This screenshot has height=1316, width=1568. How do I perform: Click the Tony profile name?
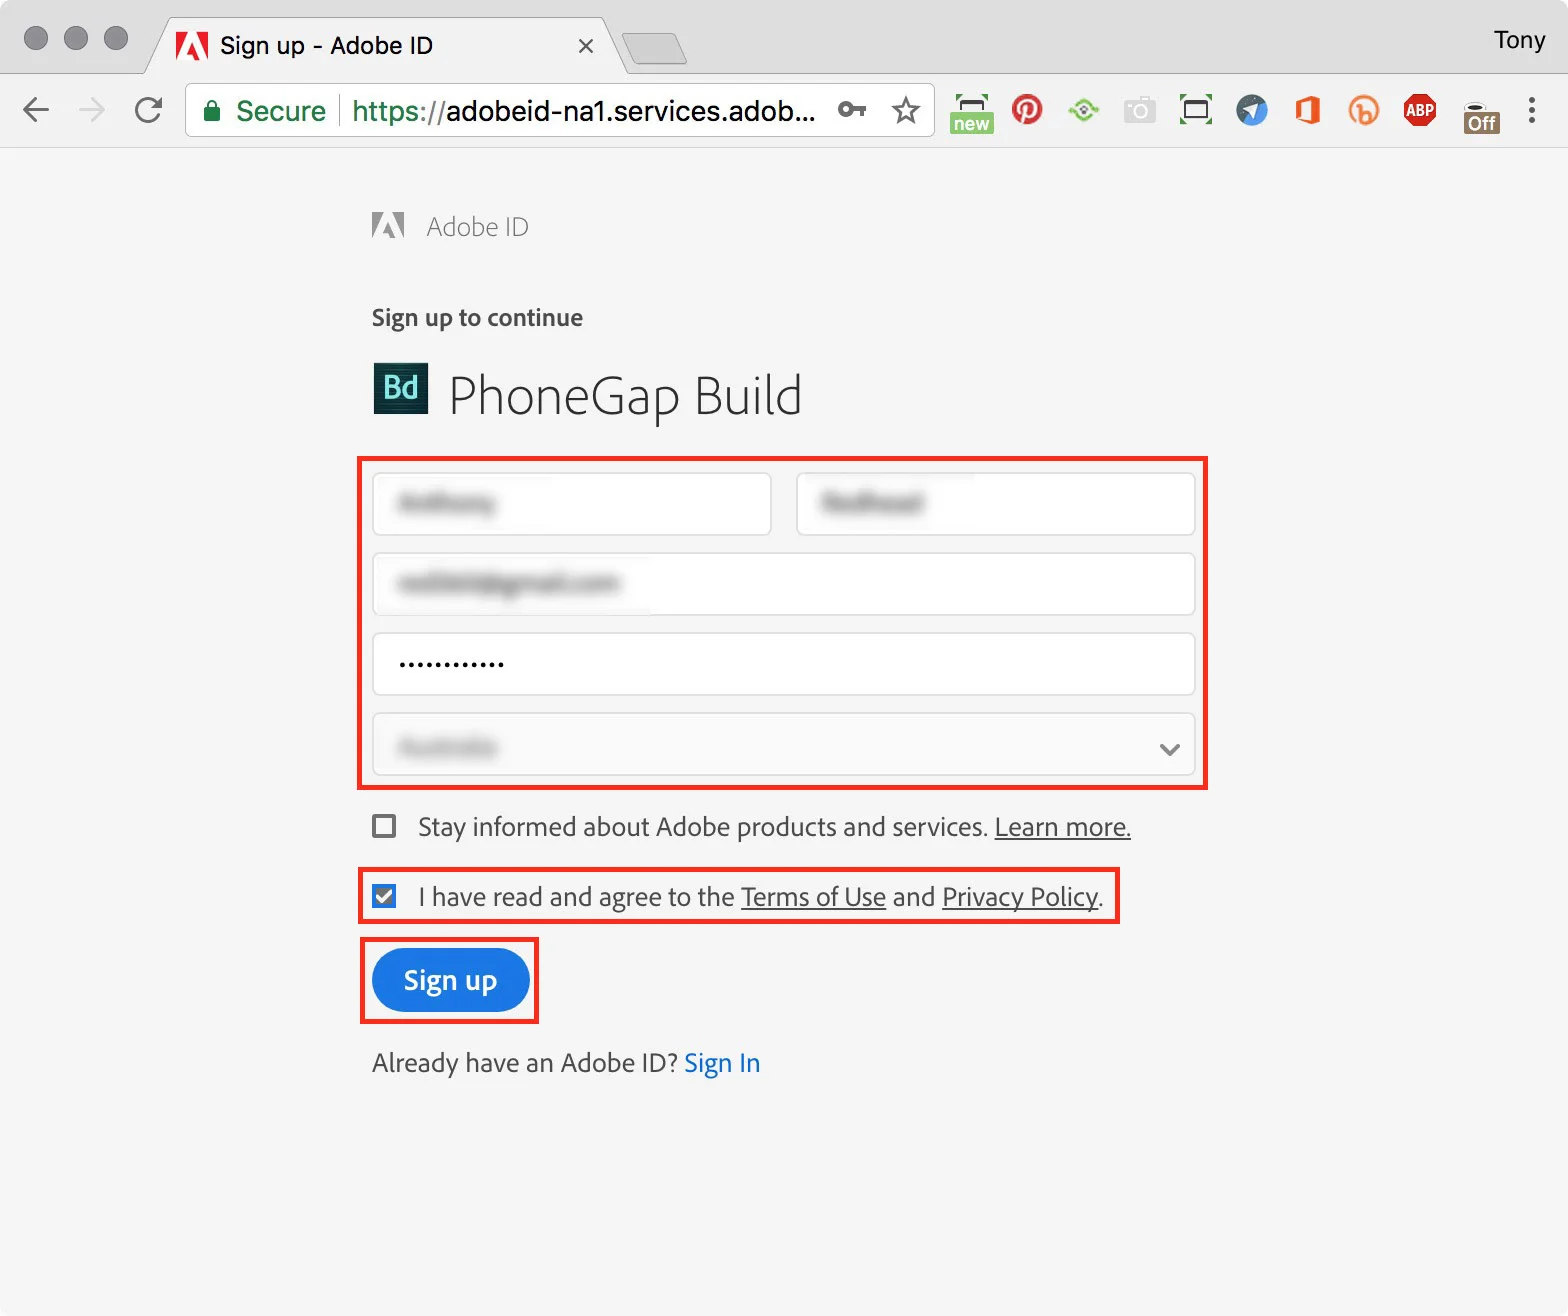(x=1519, y=40)
